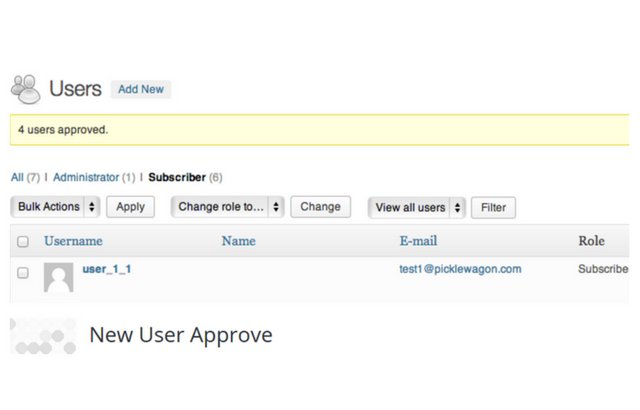Open the View all users dropdown
The image size is (640, 410).
(x=416, y=208)
